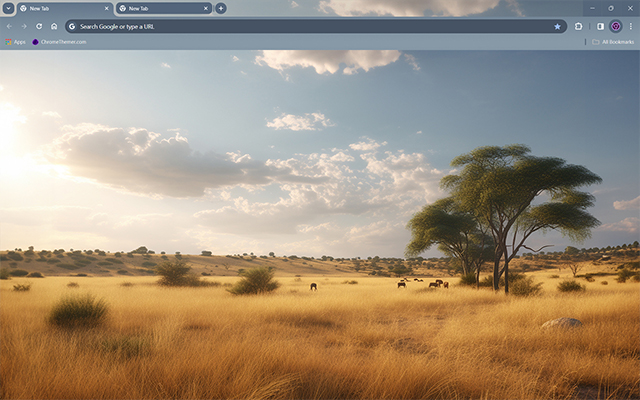
Task: Restore down the browser window
Action: 611,8
